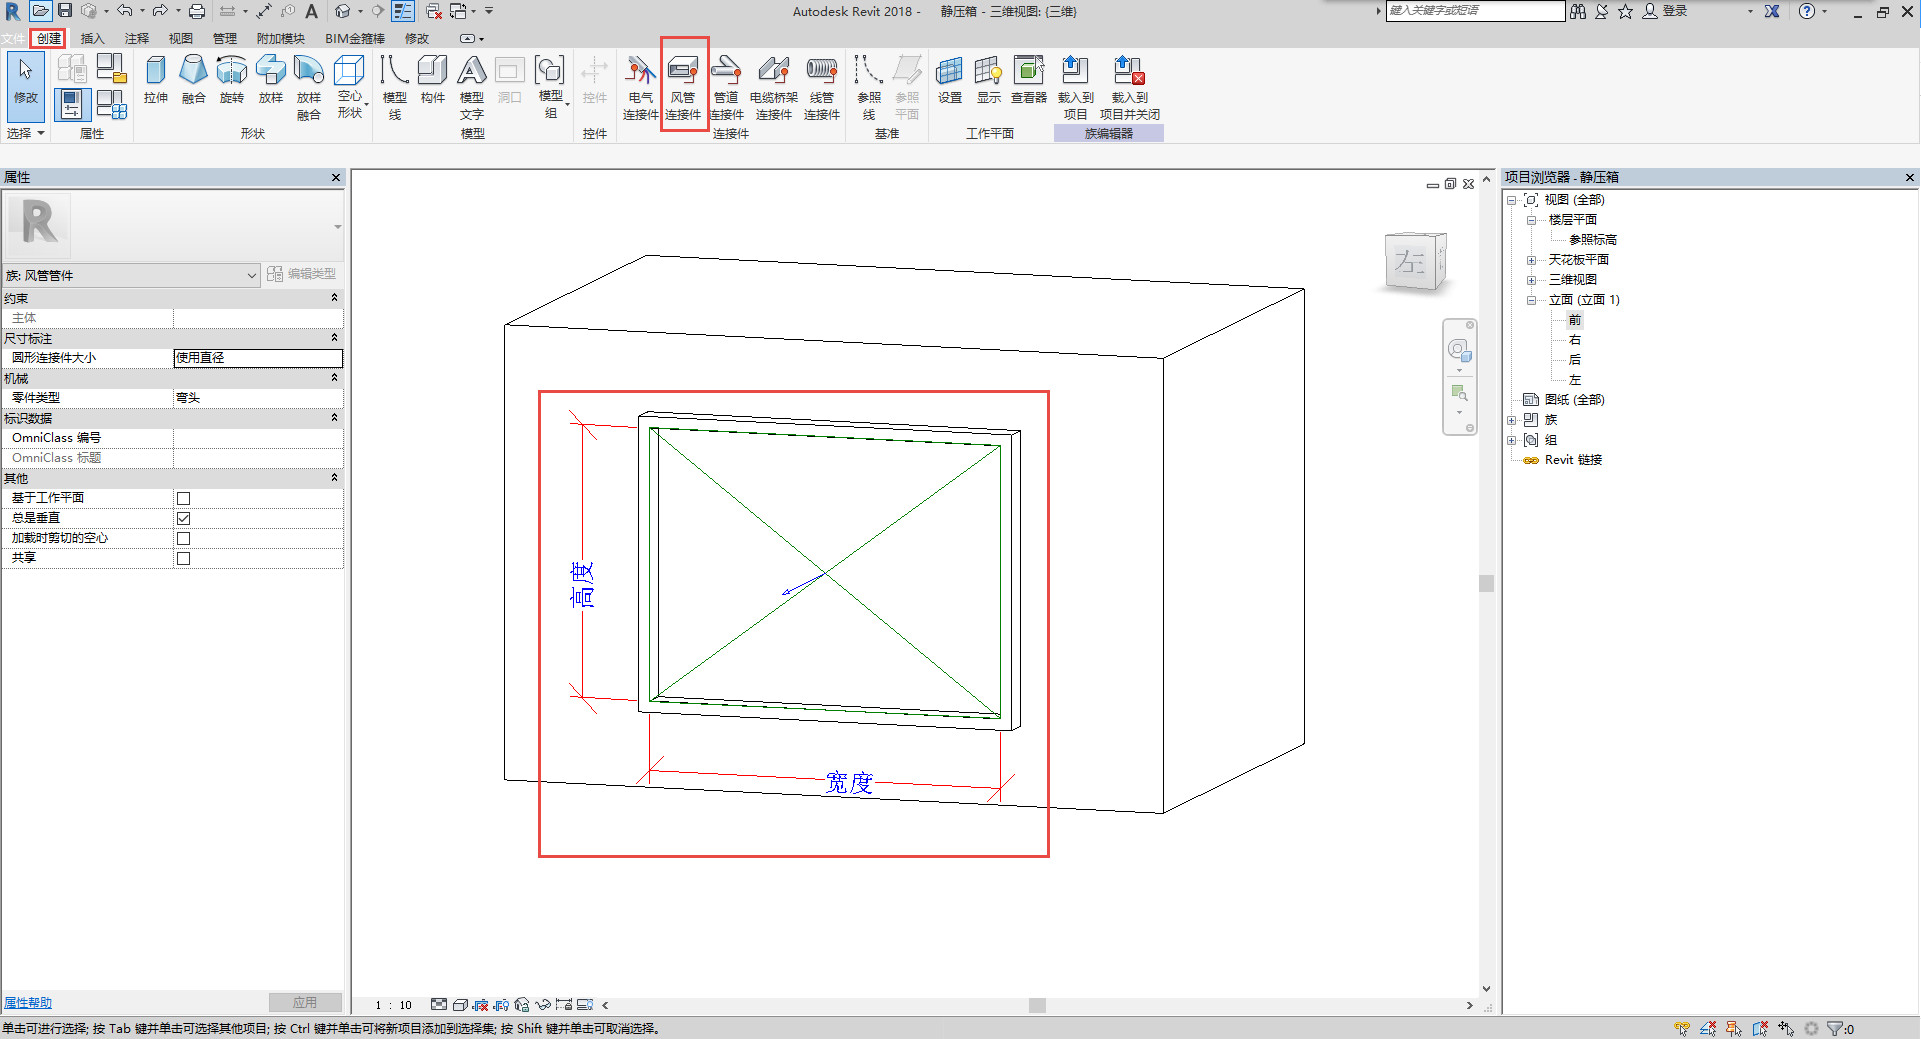
Task: Click the horizontal view scrollbar thumb
Action: coord(1037,1005)
